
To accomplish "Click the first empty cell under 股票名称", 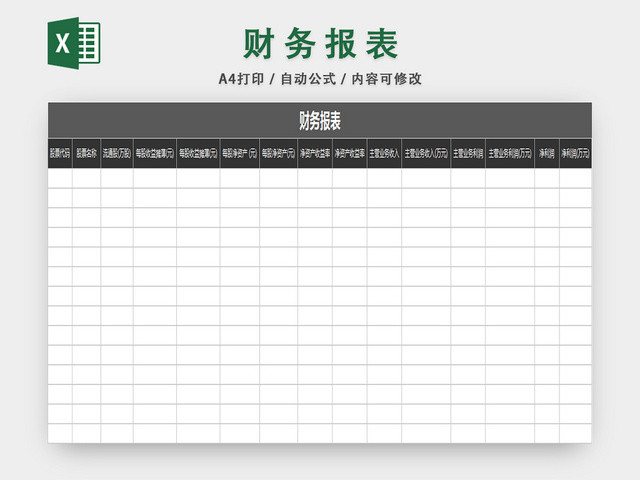I will tap(87, 178).
